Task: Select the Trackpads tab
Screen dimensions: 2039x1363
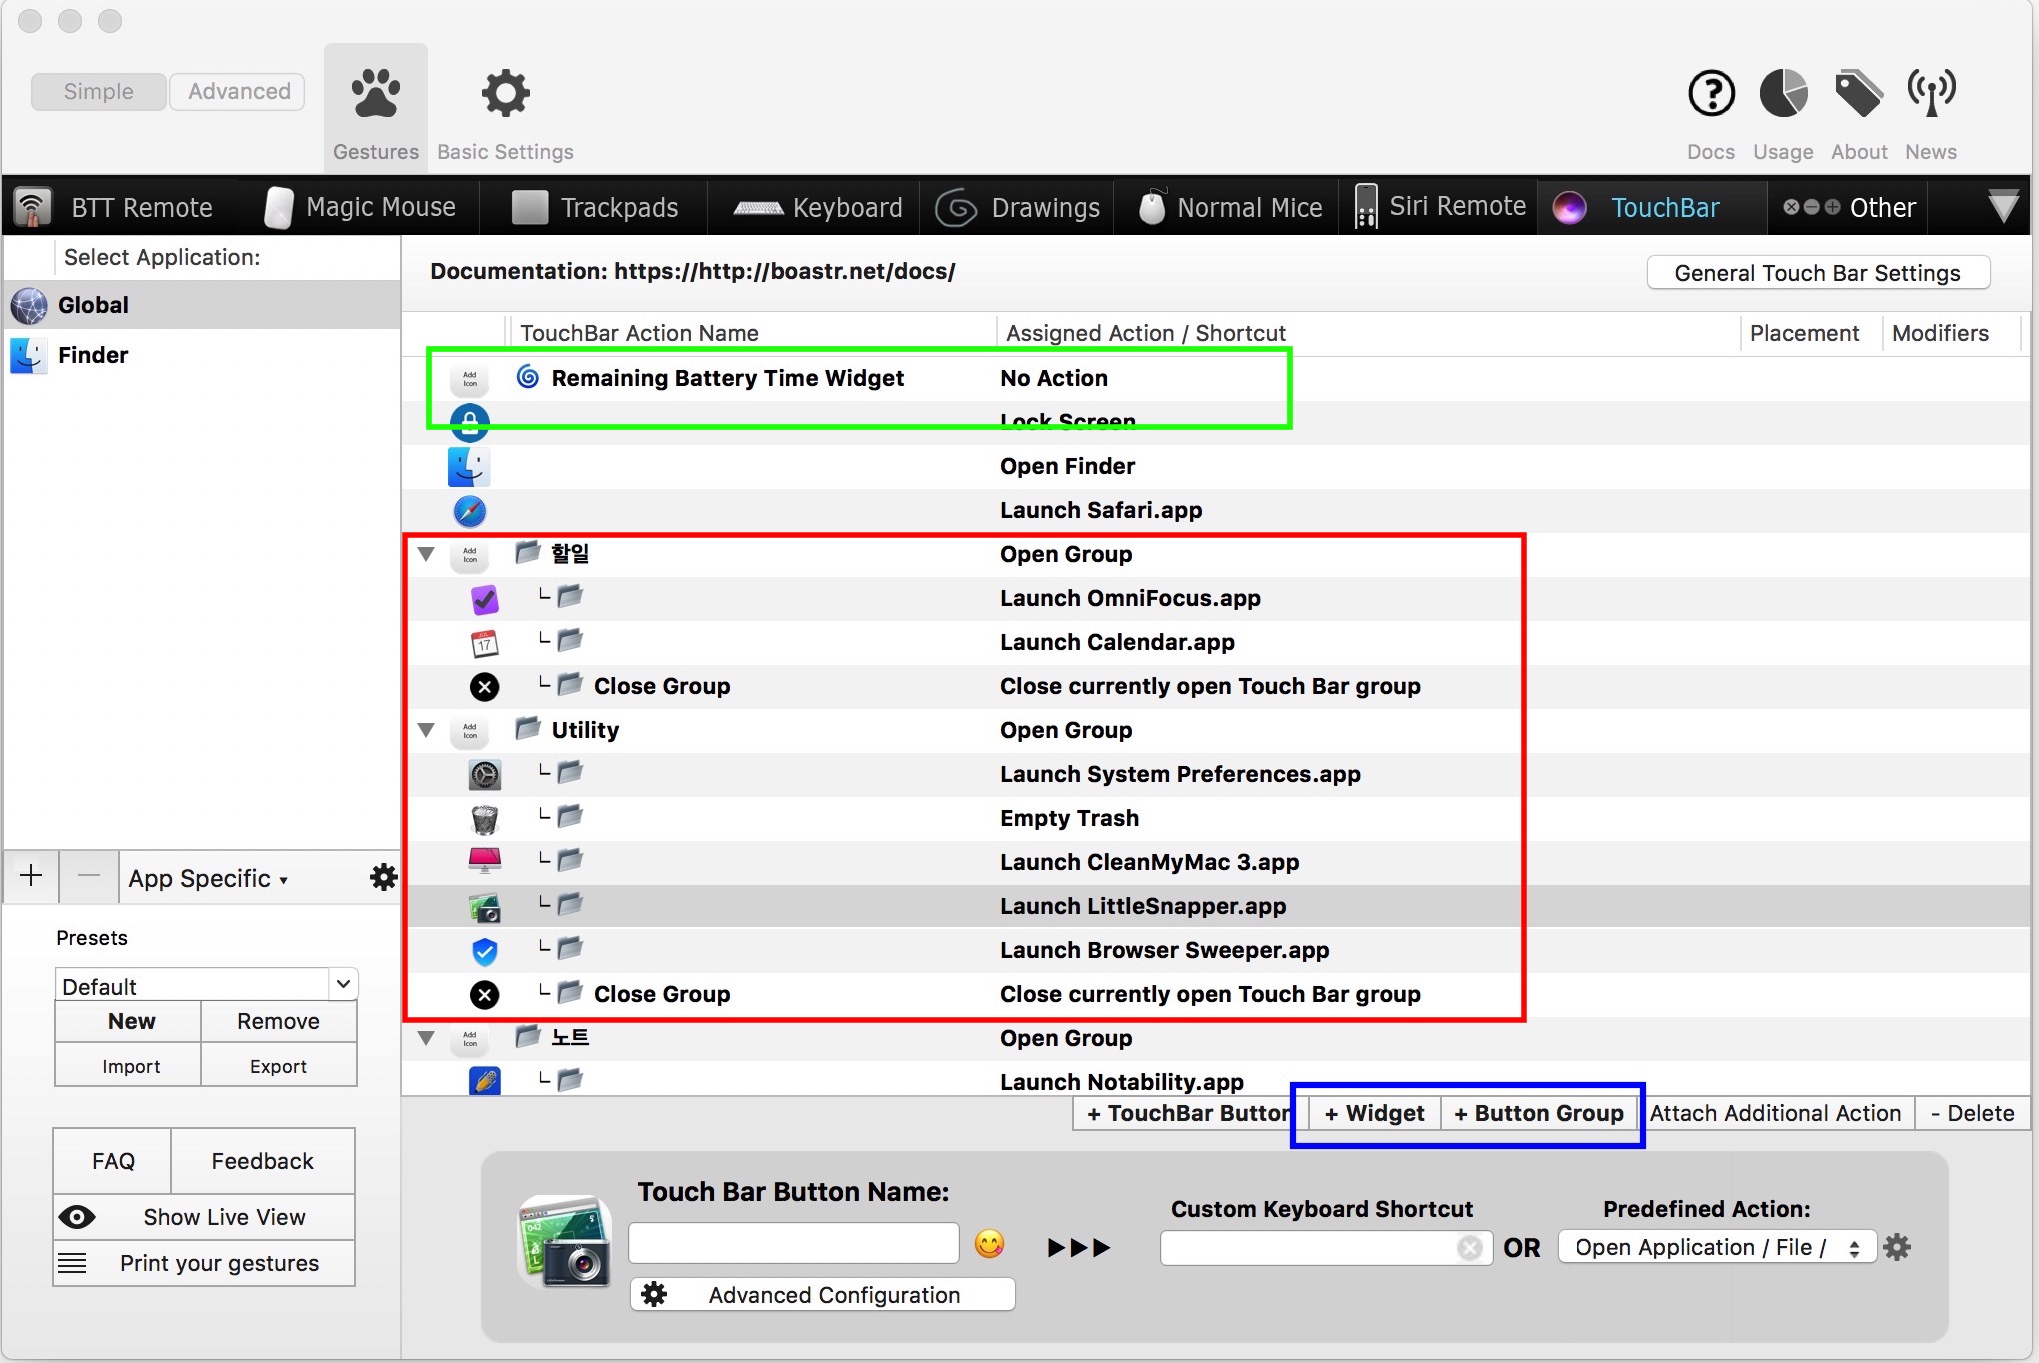Action: point(595,207)
